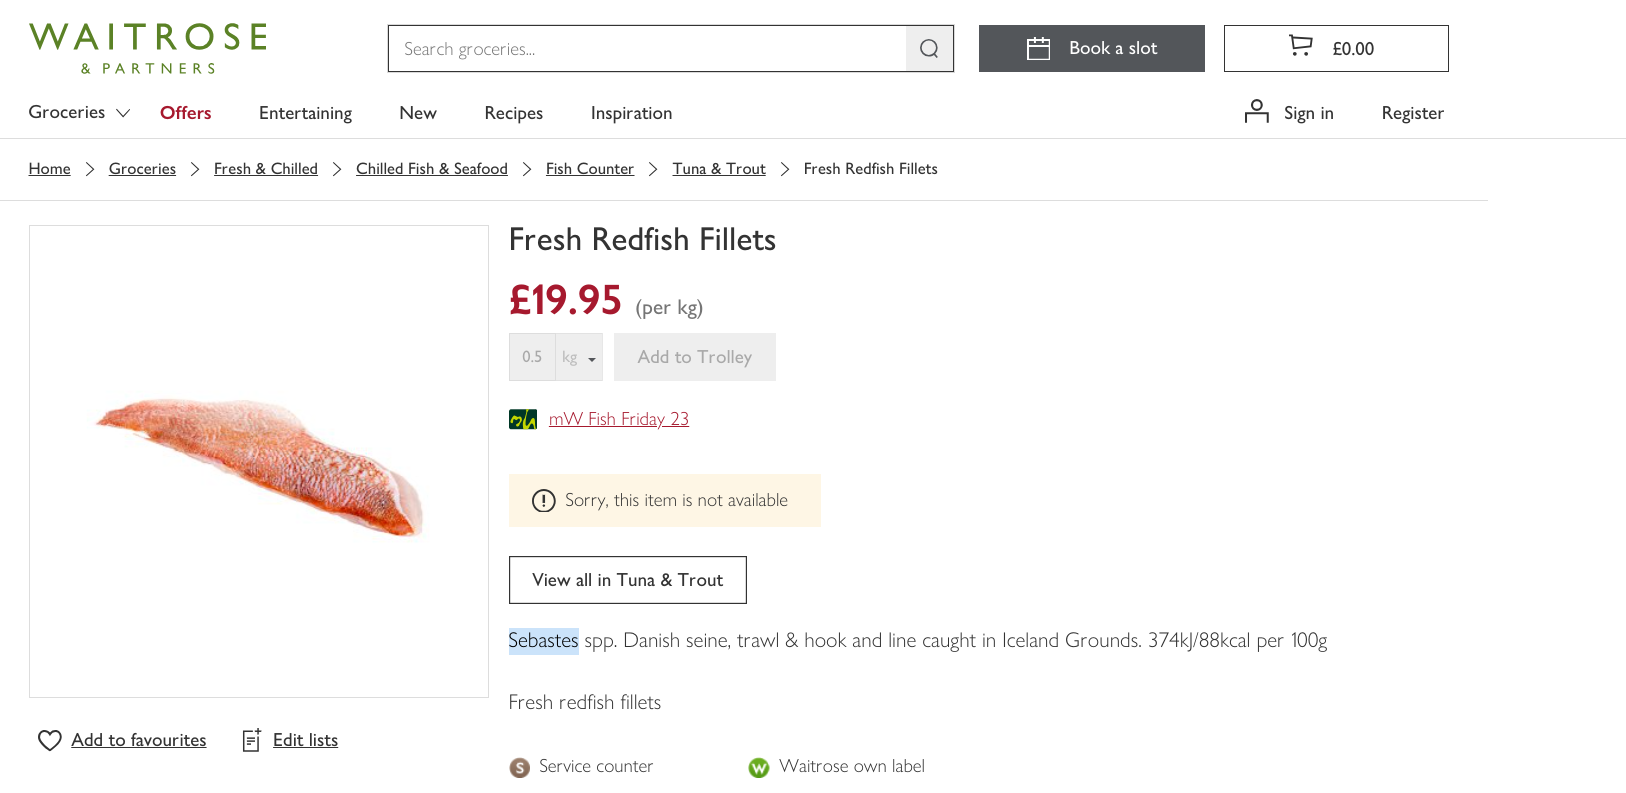Click the magnifying glass search icon
The width and height of the screenshot is (1626, 793).
pyautogui.click(x=929, y=49)
